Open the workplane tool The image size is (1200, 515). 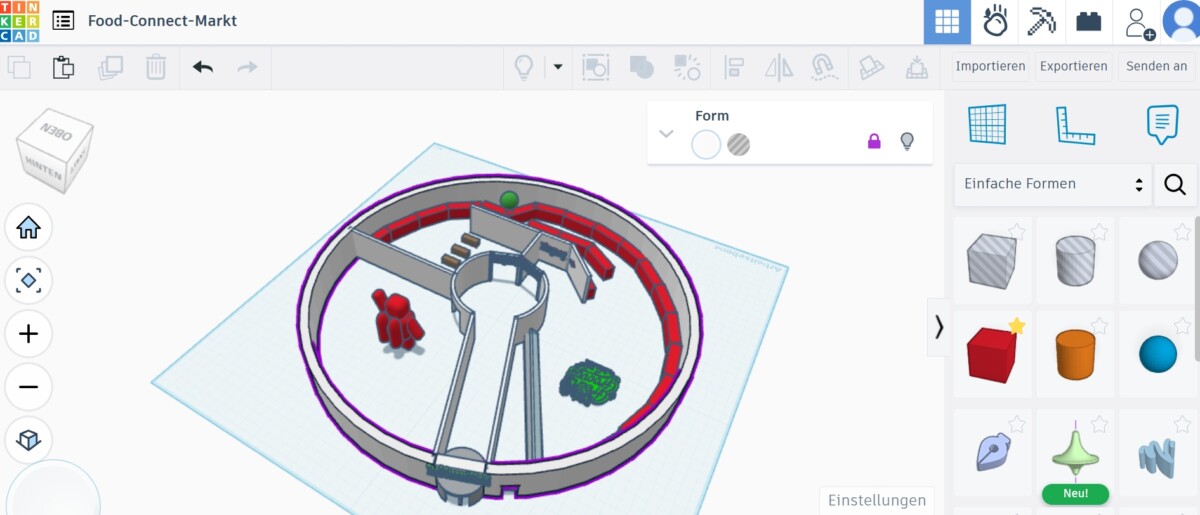pyautogui.click(x=987, y=125)
